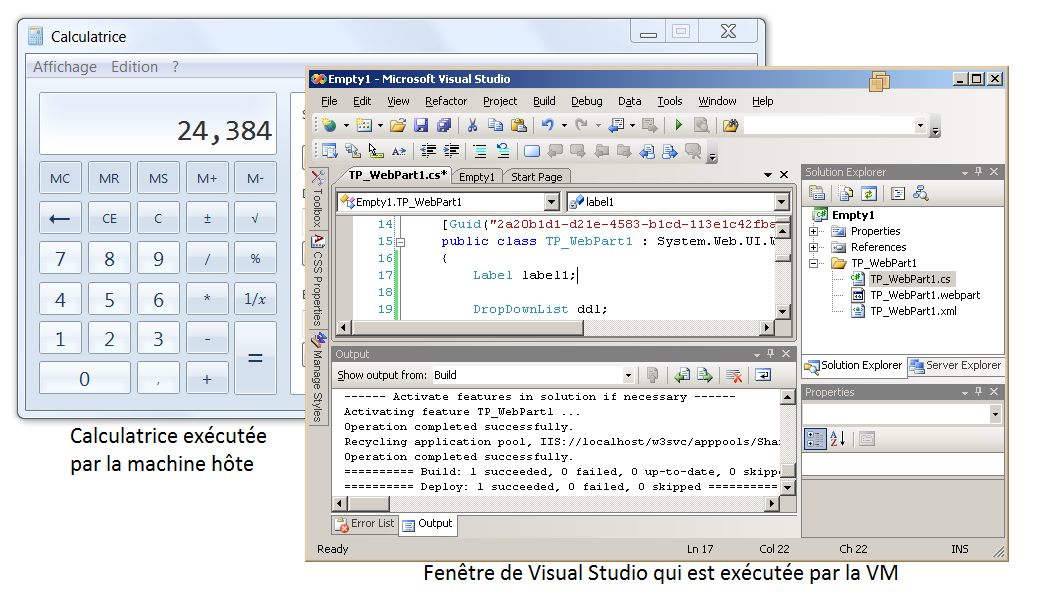Toggle a bookmark with the blue rectangle icon
Screen dimensions: 1043x596
[531, 151]
